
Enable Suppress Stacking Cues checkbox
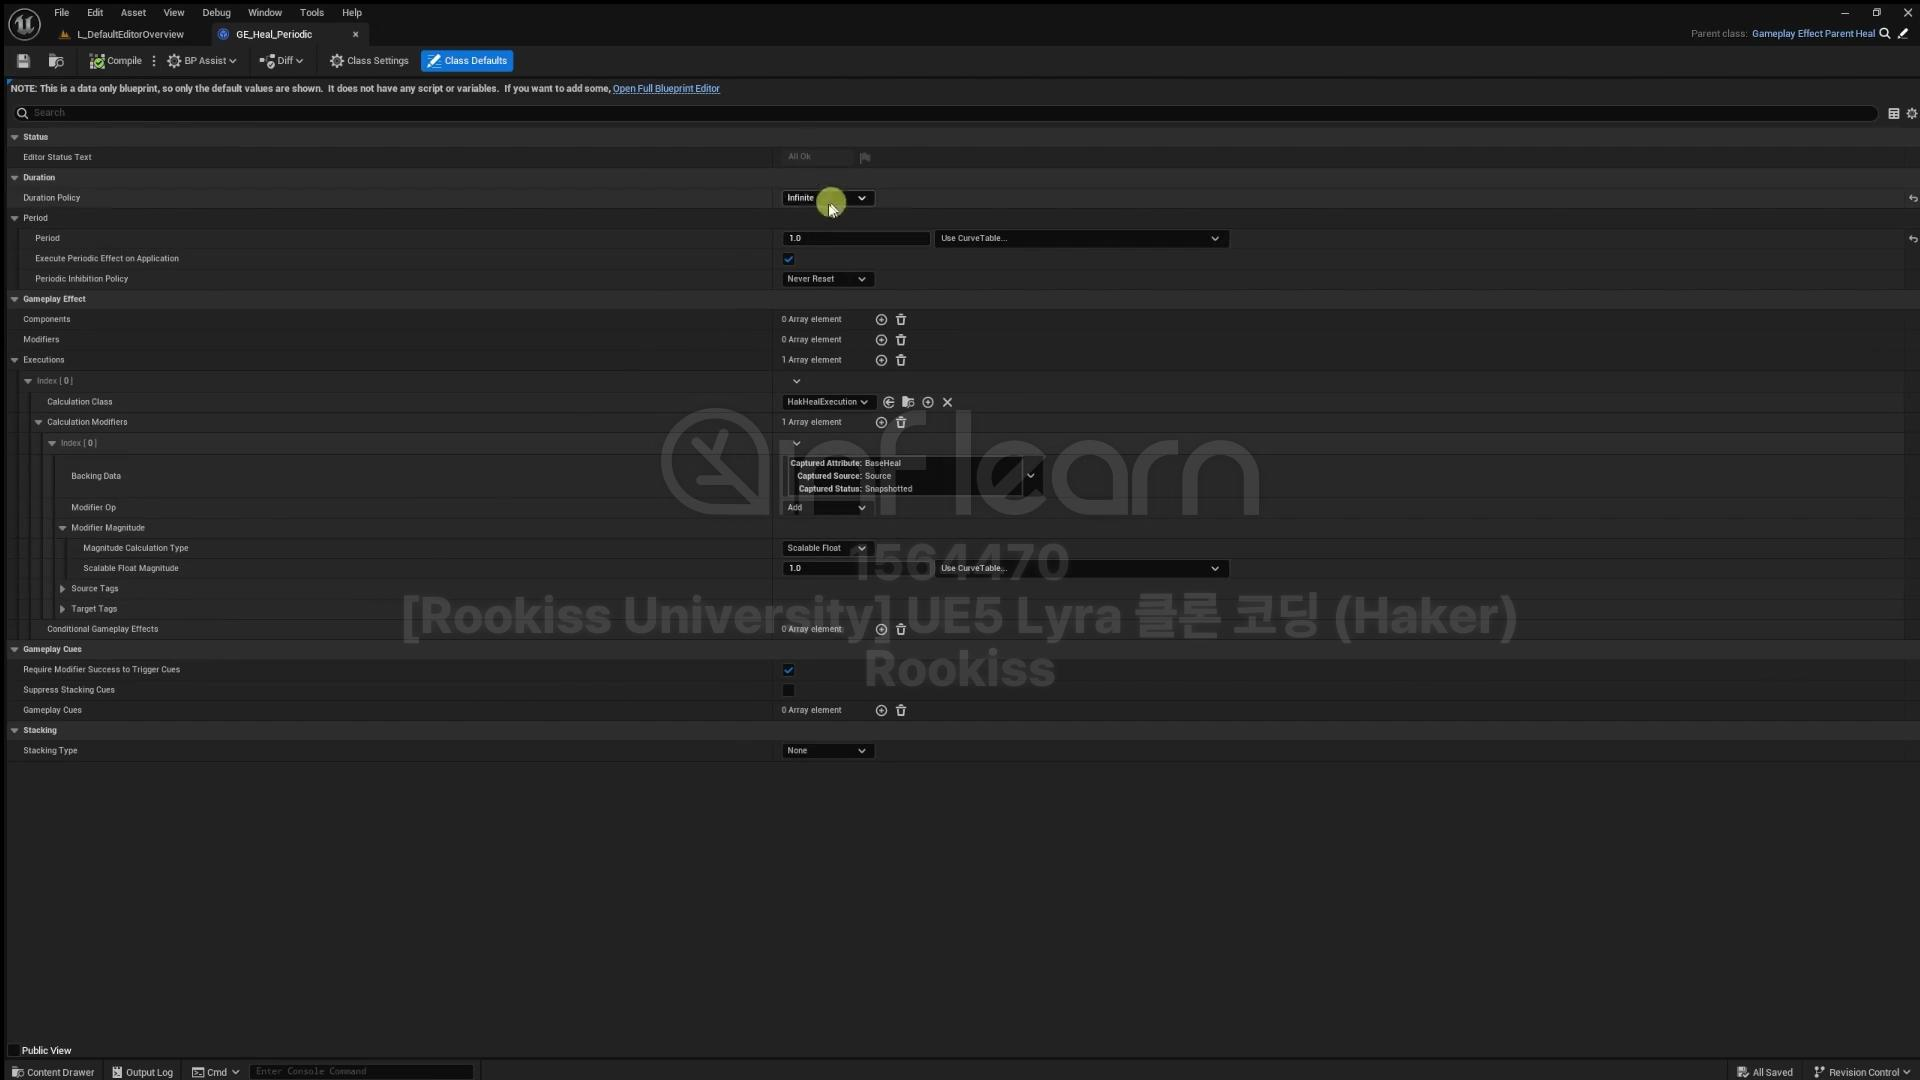[x=789, y=690]
